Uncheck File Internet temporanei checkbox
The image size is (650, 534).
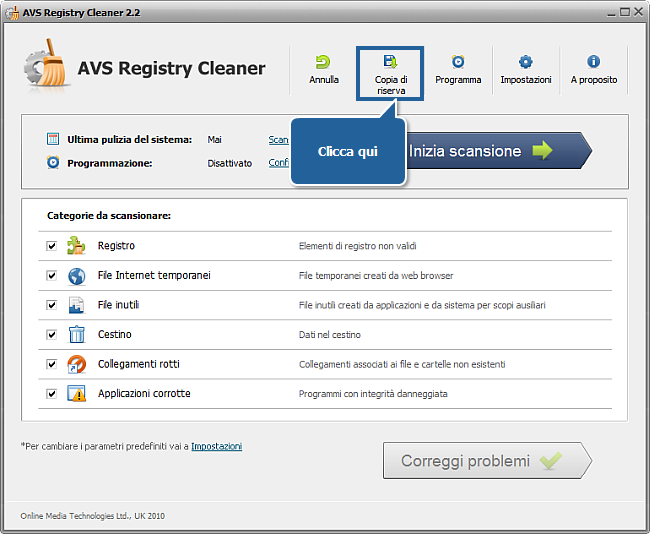coord(51,275)
